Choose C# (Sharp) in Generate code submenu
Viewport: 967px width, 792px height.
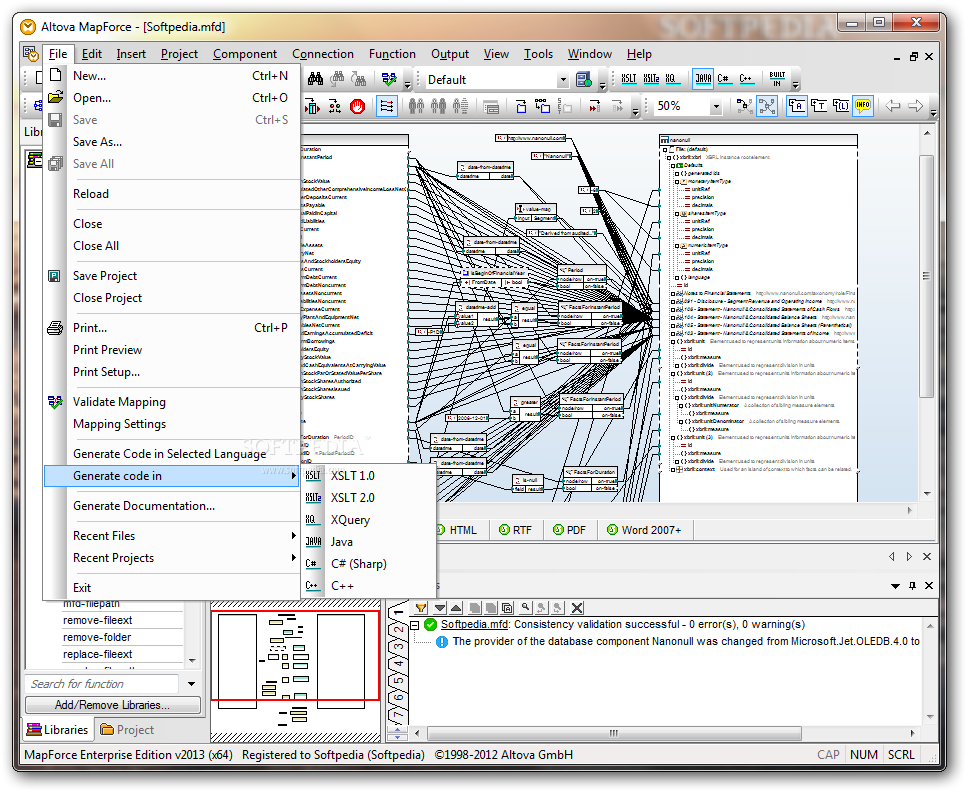pyautogui.click(x=368, y=564)
